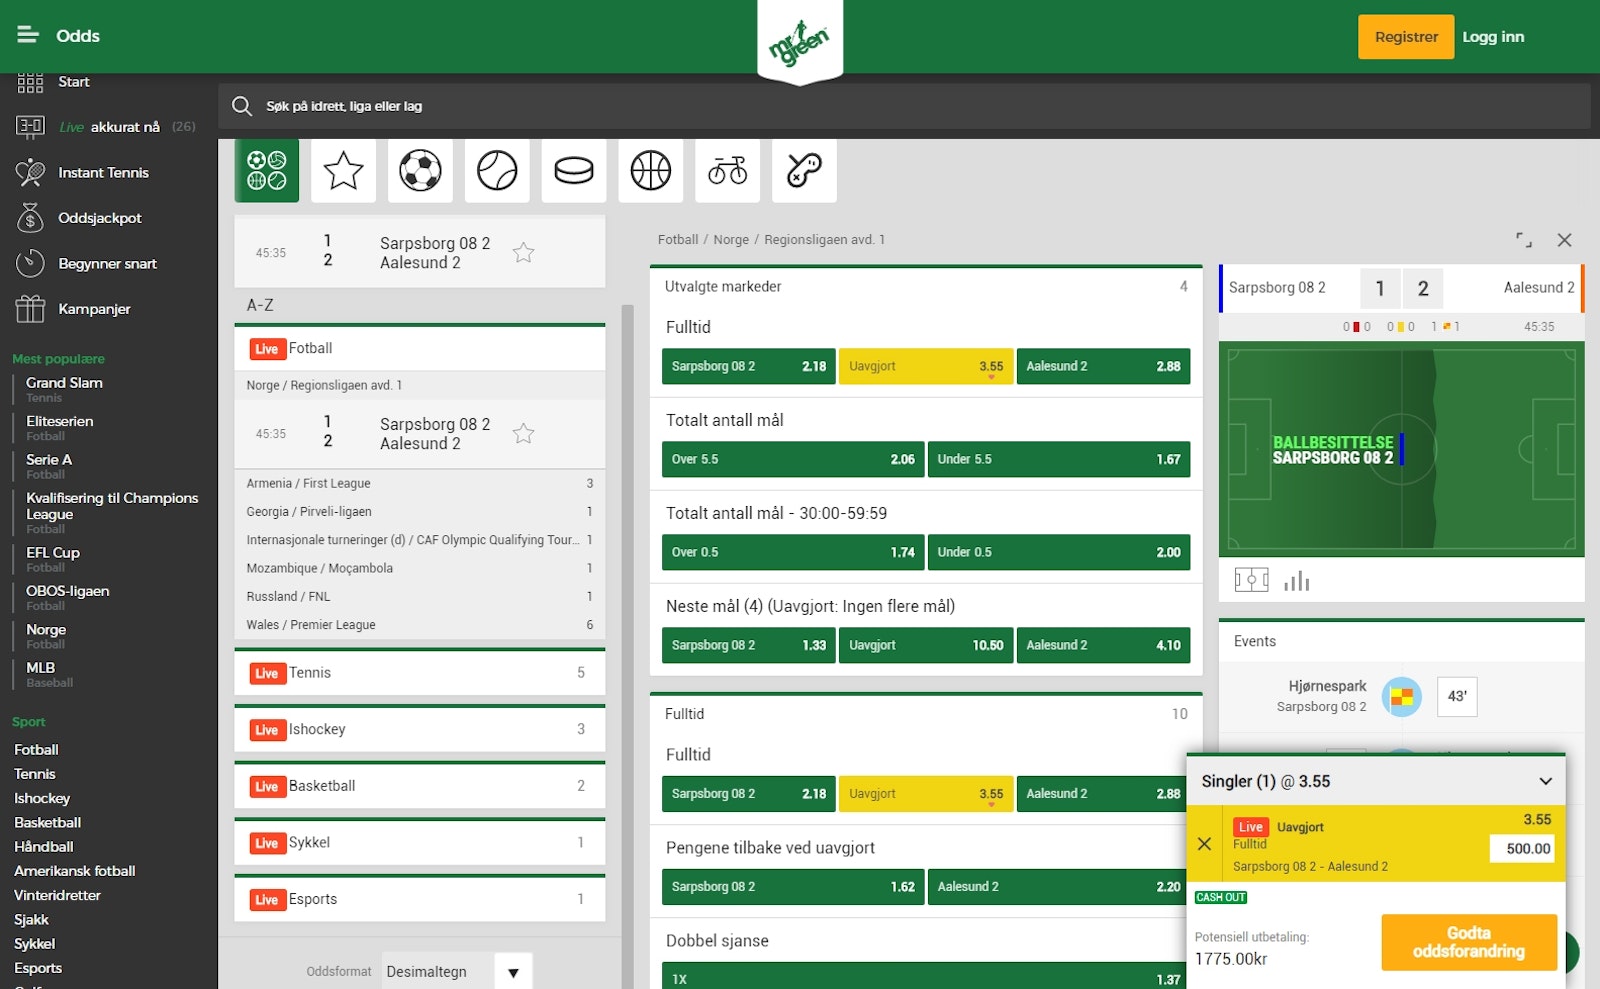The image size is (1600, 989).
Task: Open the Ishockey puck sport filter
Action: point(574,170)
